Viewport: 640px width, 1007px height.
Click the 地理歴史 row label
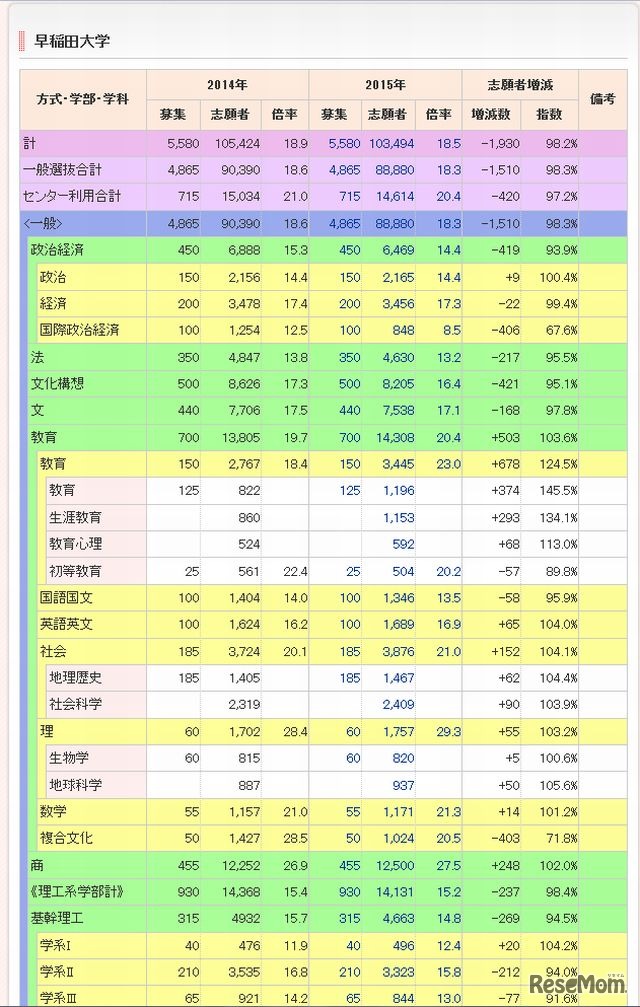pos(75,678)
